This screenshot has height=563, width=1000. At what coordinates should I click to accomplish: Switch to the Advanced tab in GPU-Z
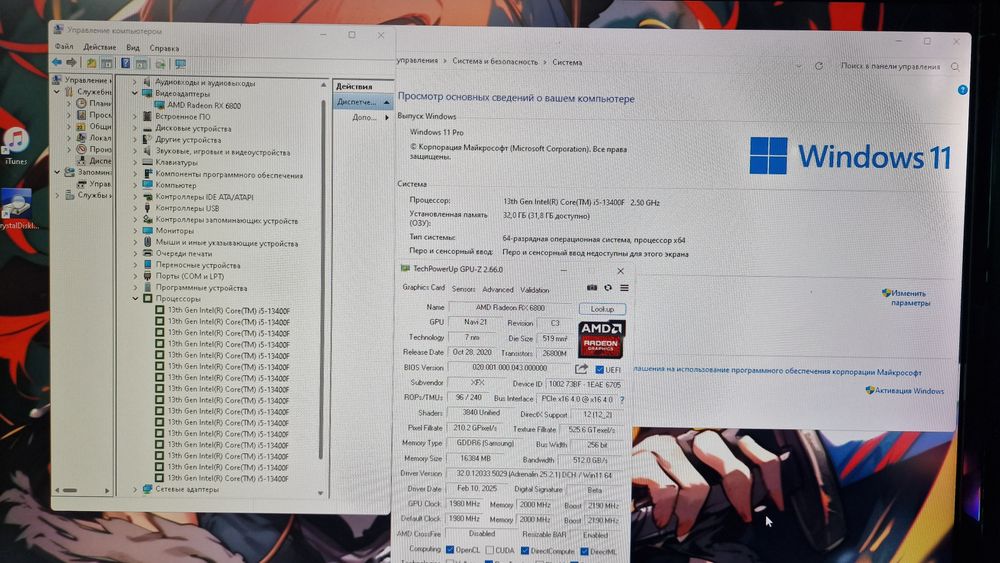point(497,289)
